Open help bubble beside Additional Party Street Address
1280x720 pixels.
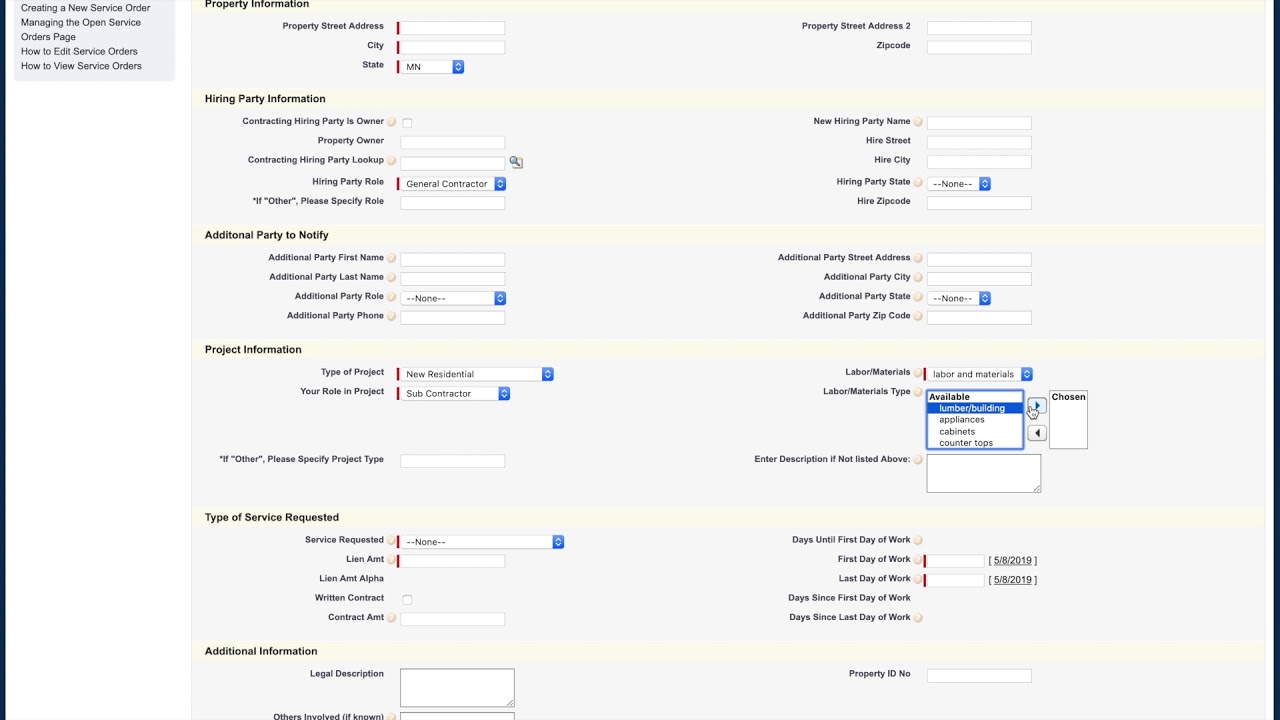[918, 259]
